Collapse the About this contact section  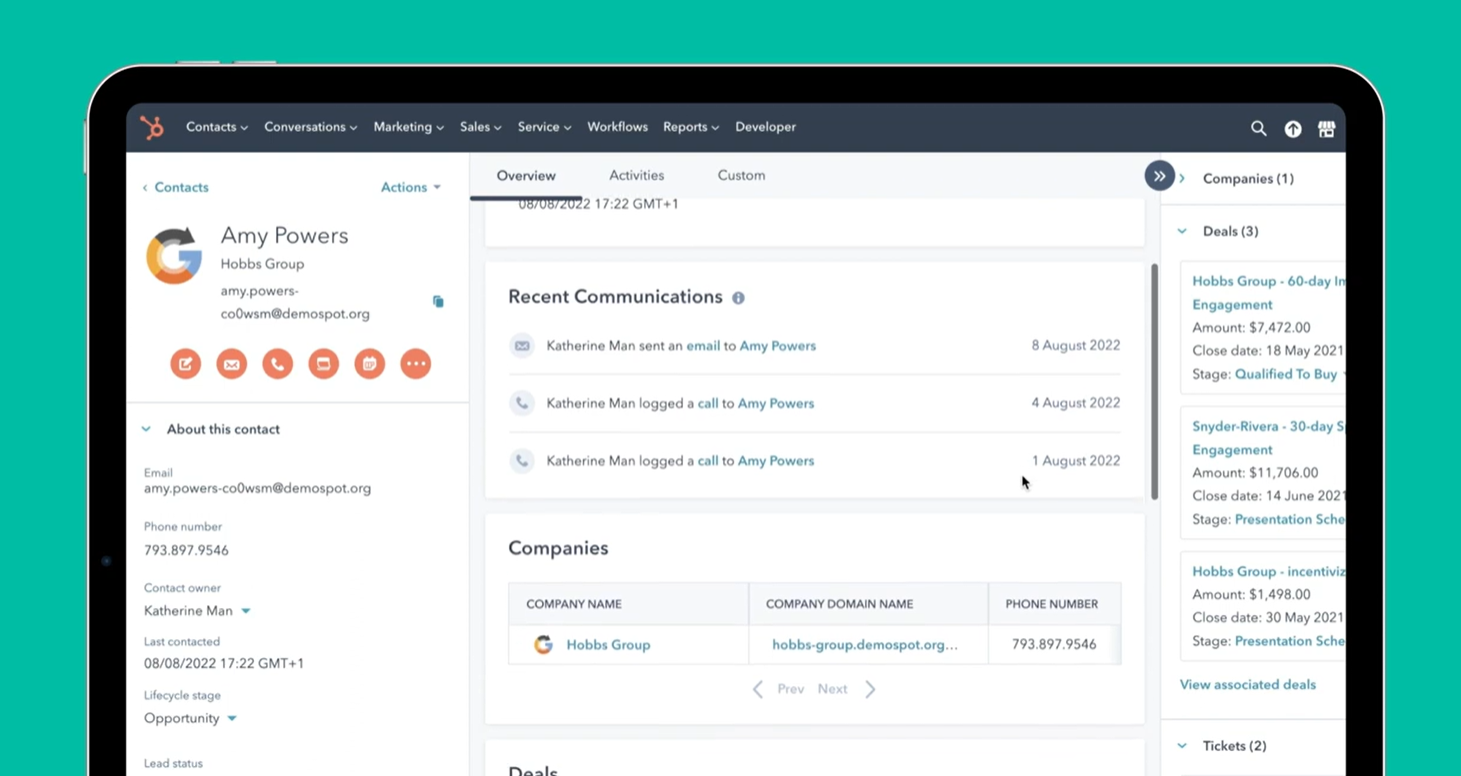tap(146, 429)
